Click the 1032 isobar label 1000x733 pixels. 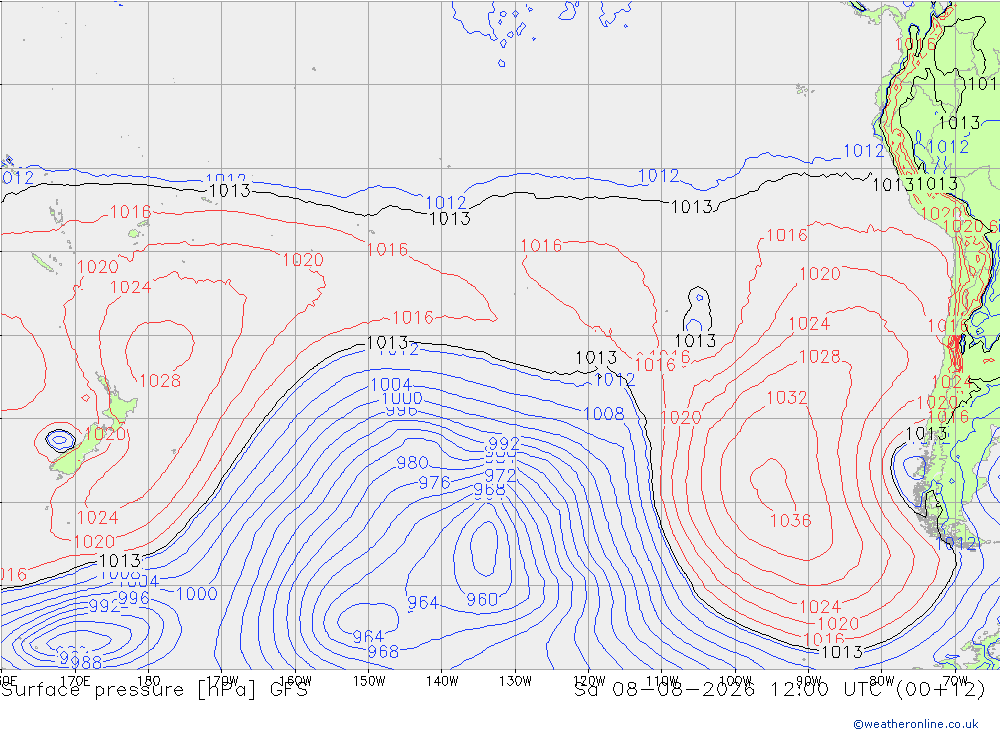(786, 398)
